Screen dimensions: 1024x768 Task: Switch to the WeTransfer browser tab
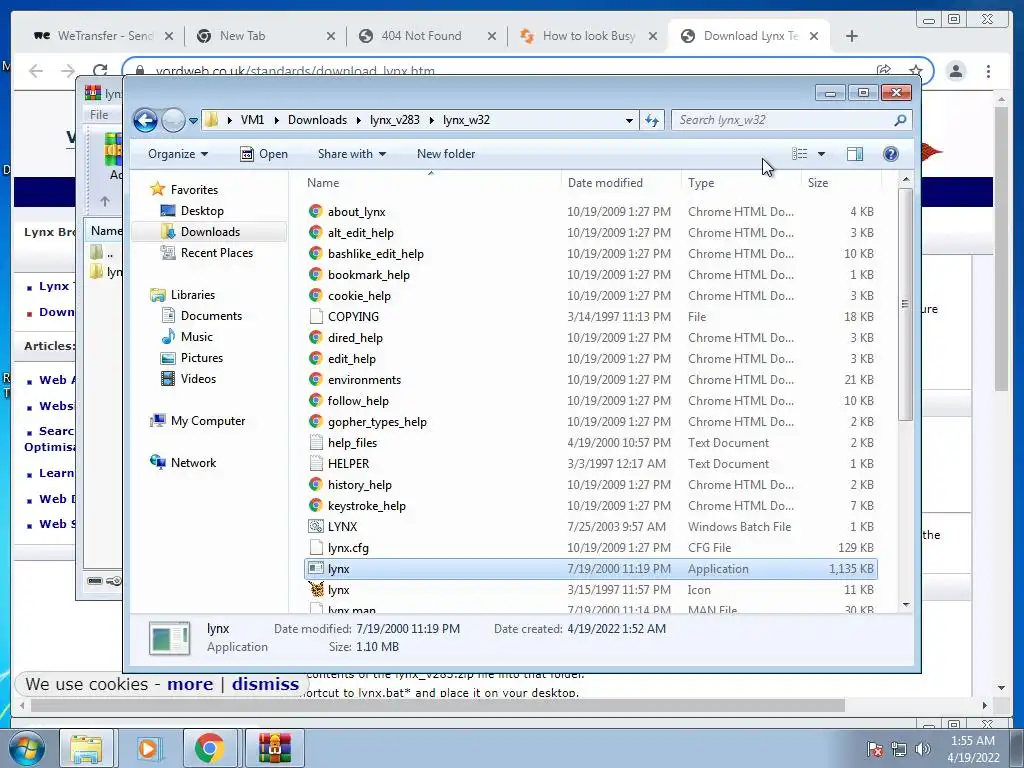point(103,36)
